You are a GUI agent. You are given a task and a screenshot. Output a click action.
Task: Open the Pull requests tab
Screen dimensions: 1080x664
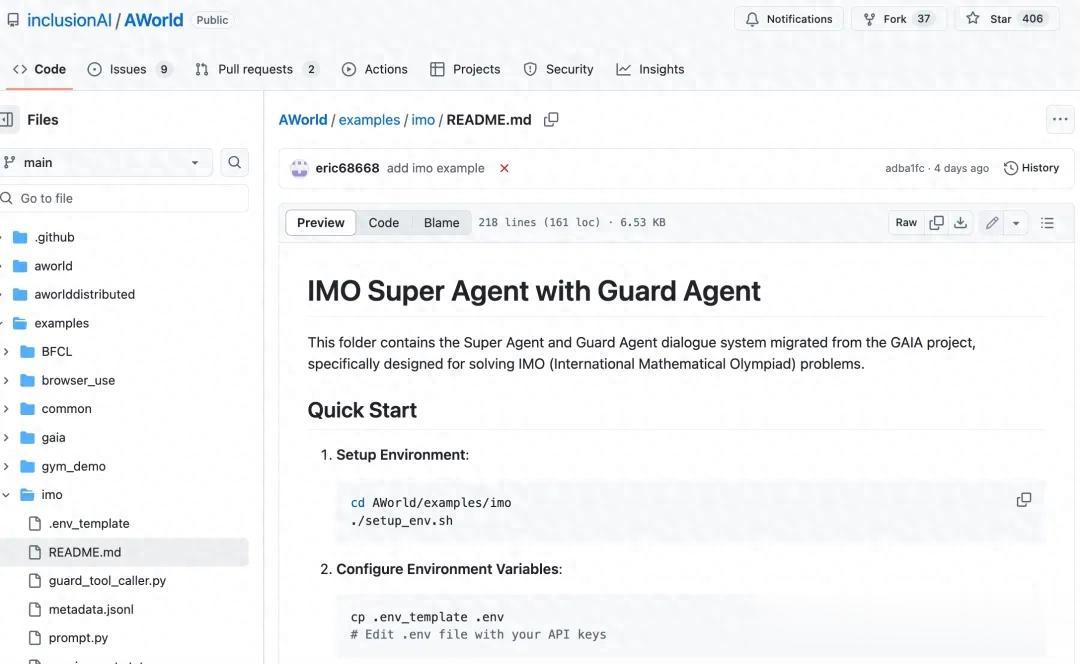coord(256,69)
